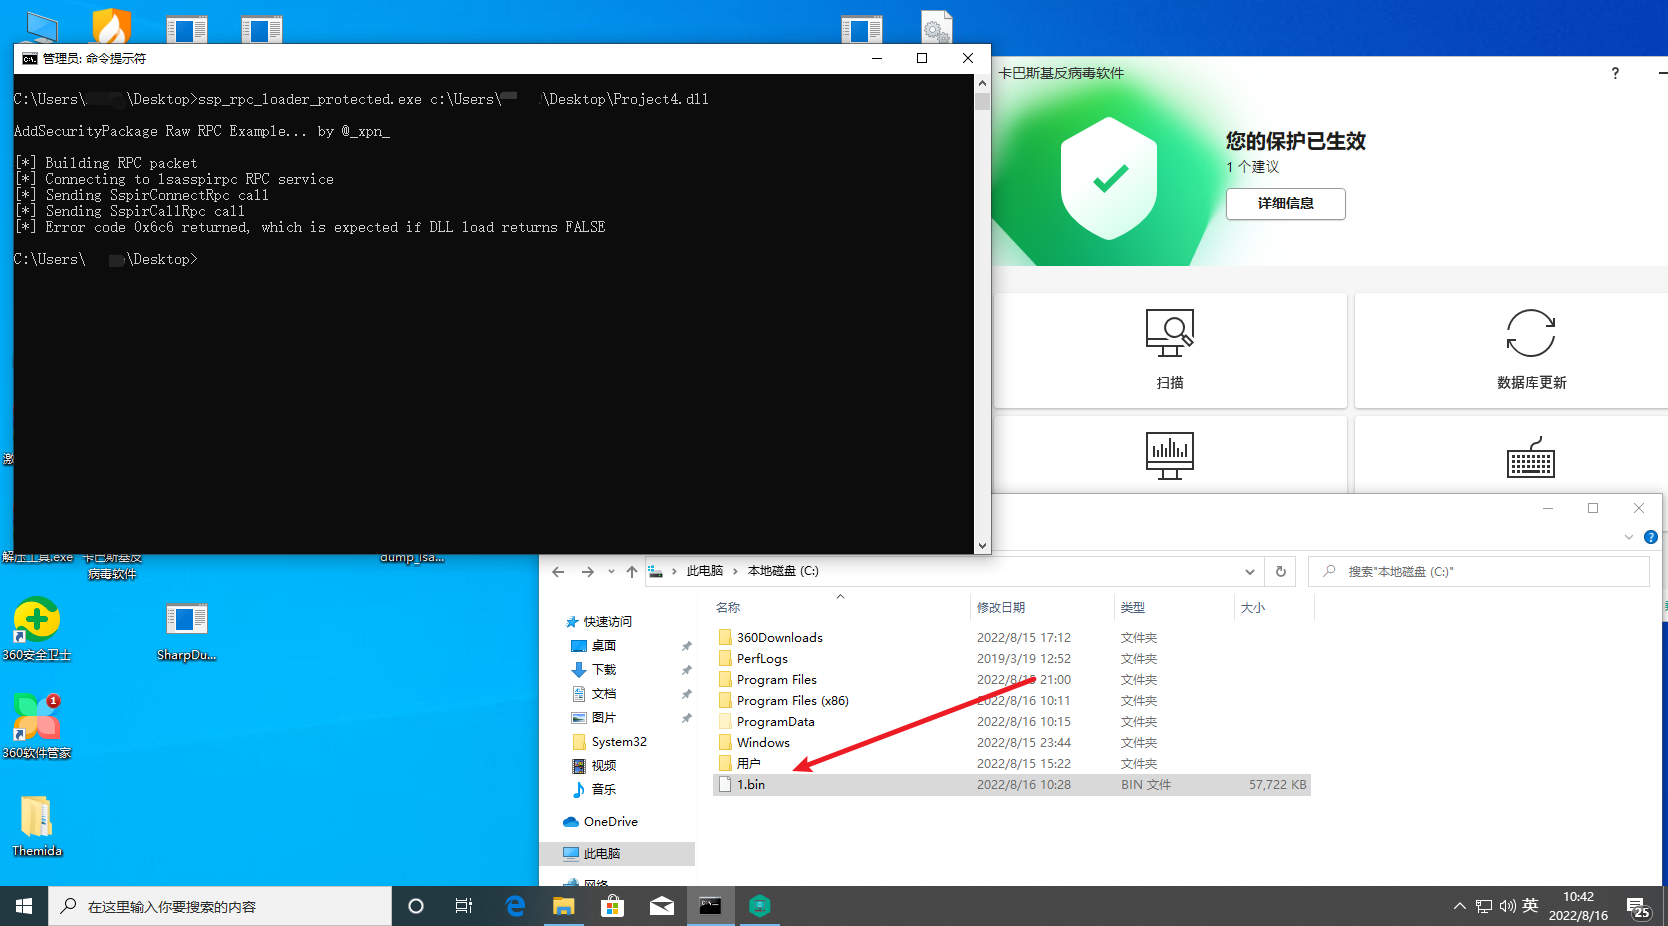Image resolution: width=1668 pixels, height=926 pixels.
Task: Open Microsoft Edge from the taskbar
Action: [514, 906]
